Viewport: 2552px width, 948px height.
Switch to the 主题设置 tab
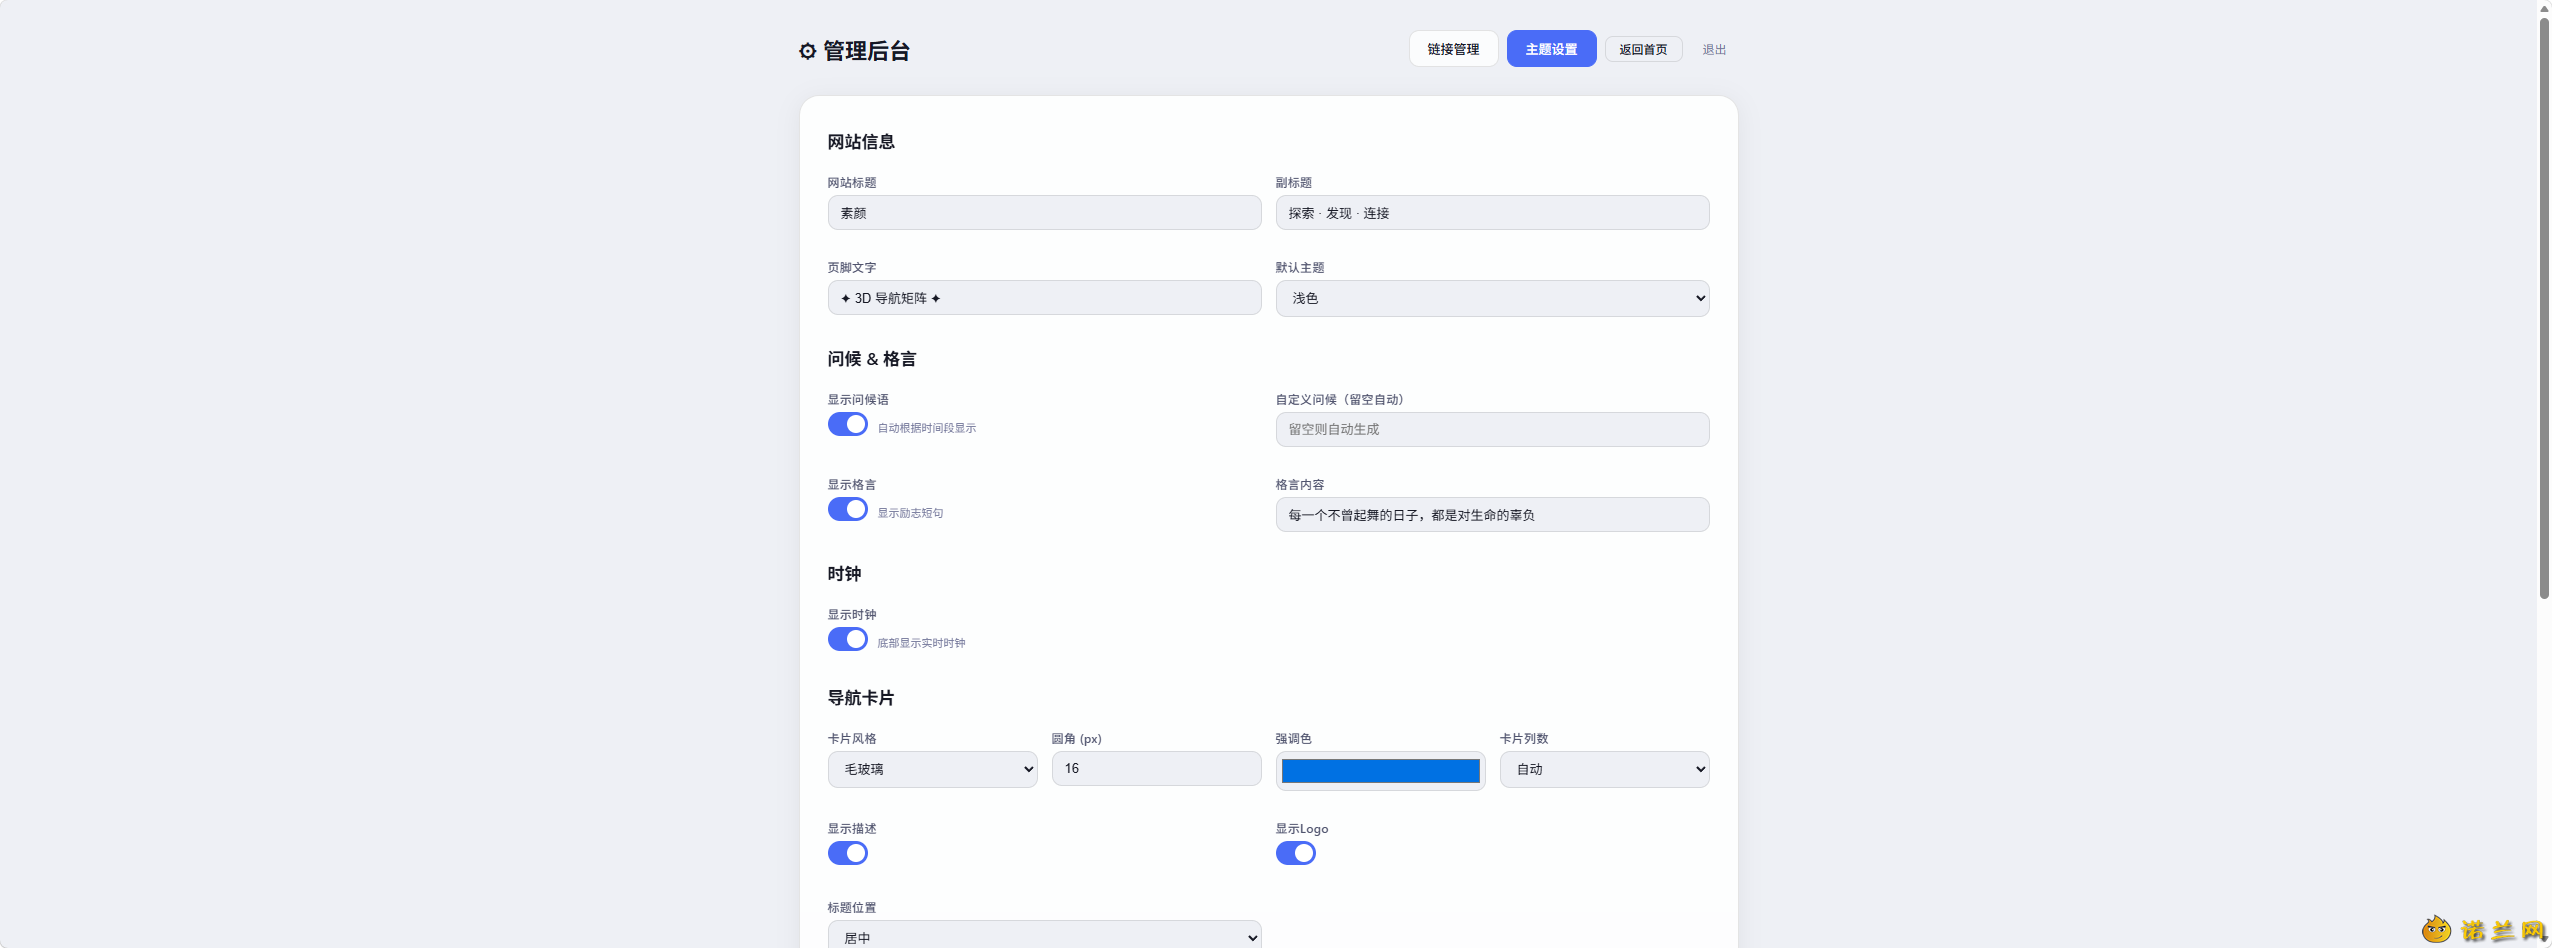(x=1551, y=49)
